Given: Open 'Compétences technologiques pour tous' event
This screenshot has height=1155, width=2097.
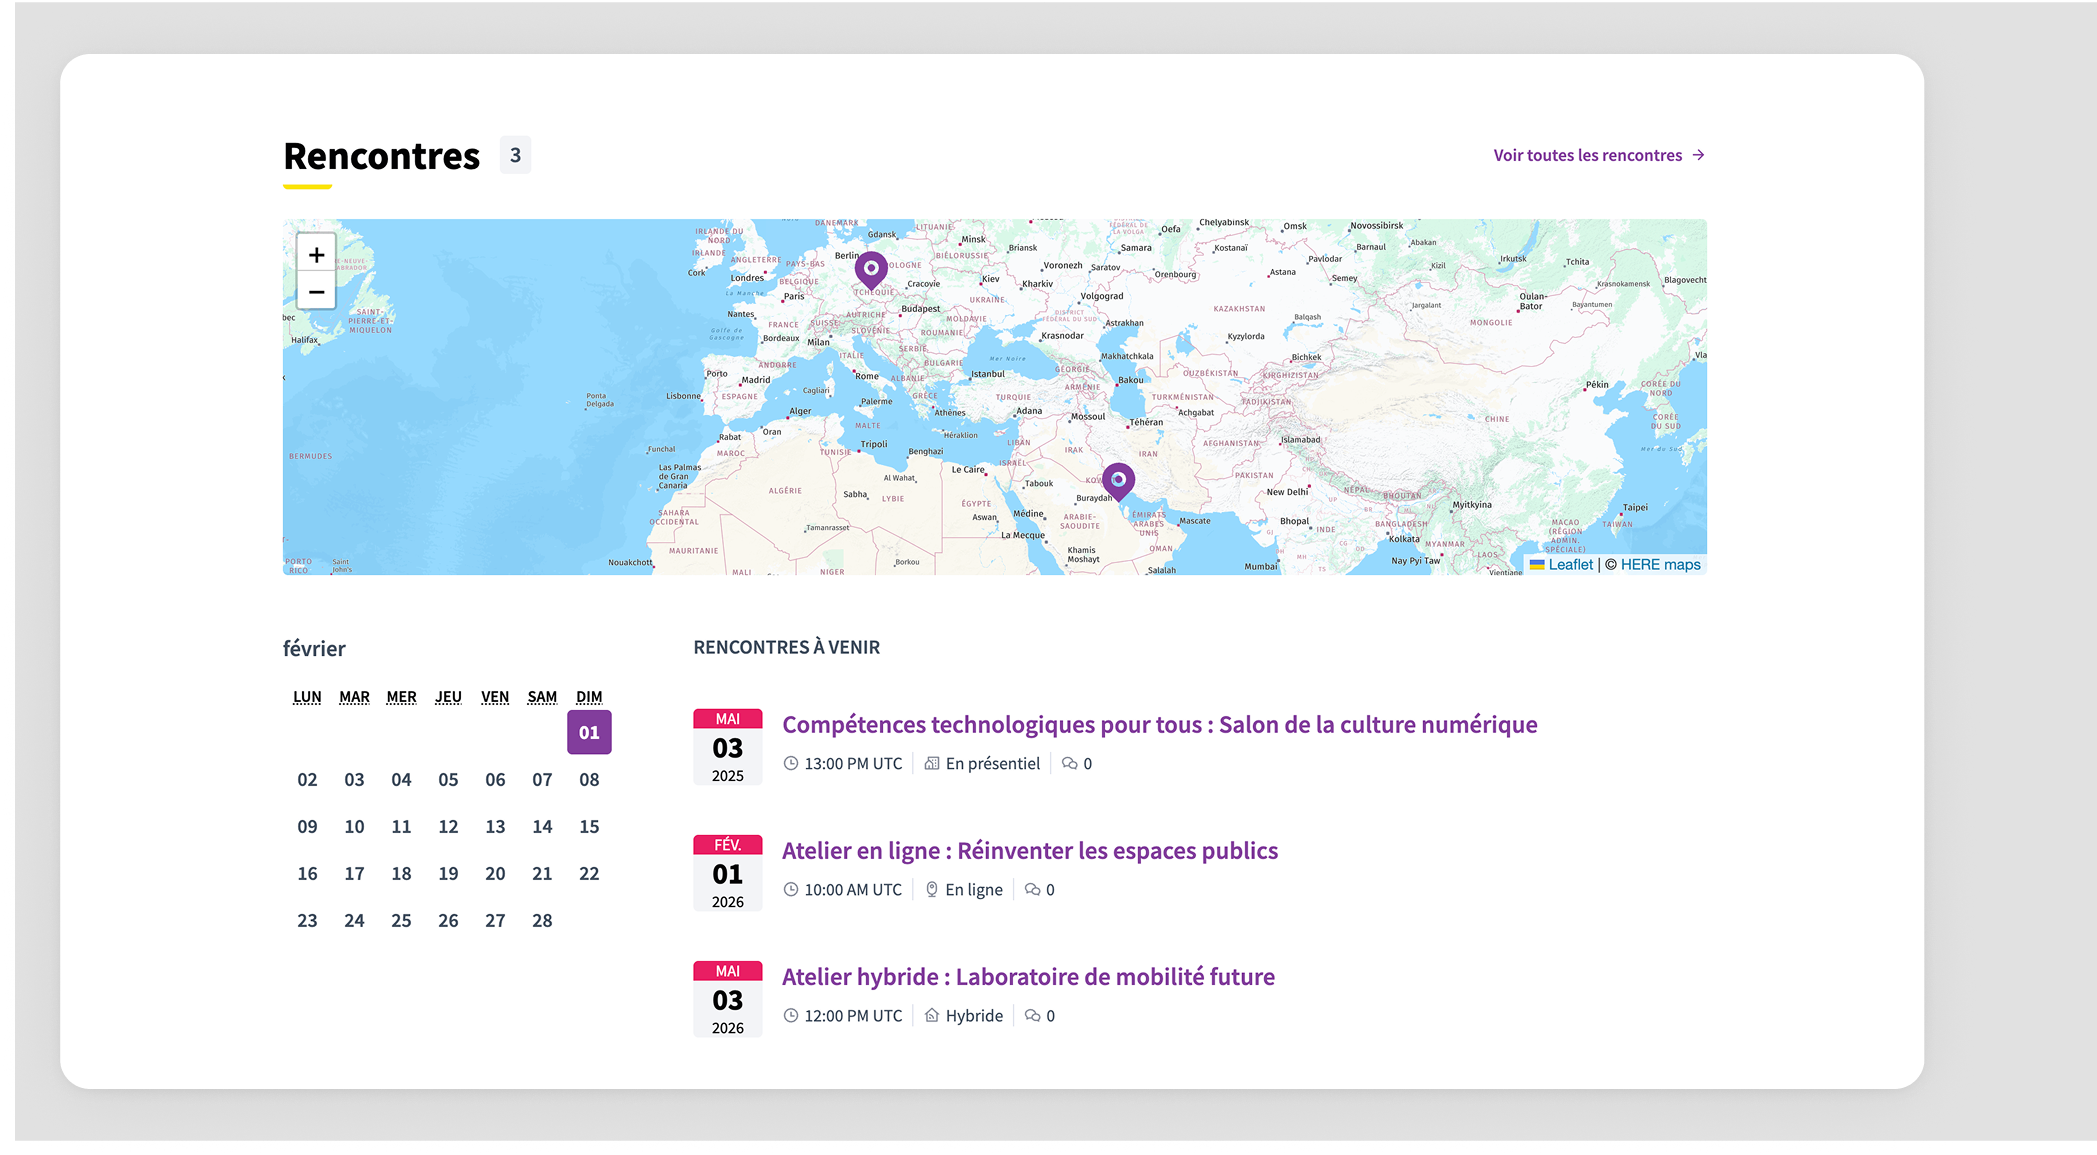Looking at the screenshot, I should (1159, 724).
